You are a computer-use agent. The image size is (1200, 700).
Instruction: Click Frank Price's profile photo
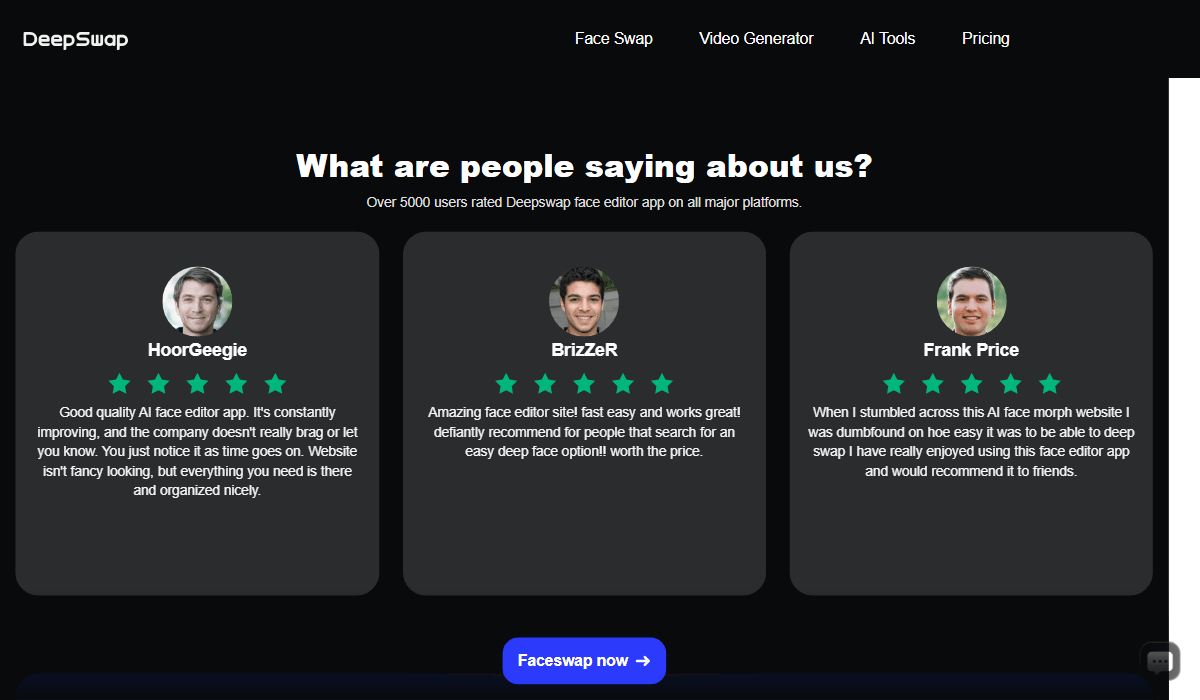pos(971,301)
